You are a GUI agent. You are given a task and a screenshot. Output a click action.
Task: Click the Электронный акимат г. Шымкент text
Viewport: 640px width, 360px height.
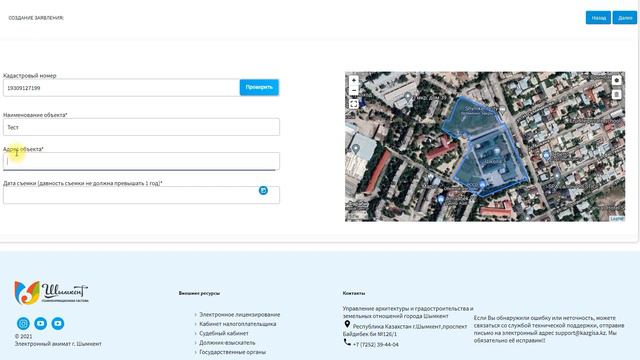(x=58, y=344)
